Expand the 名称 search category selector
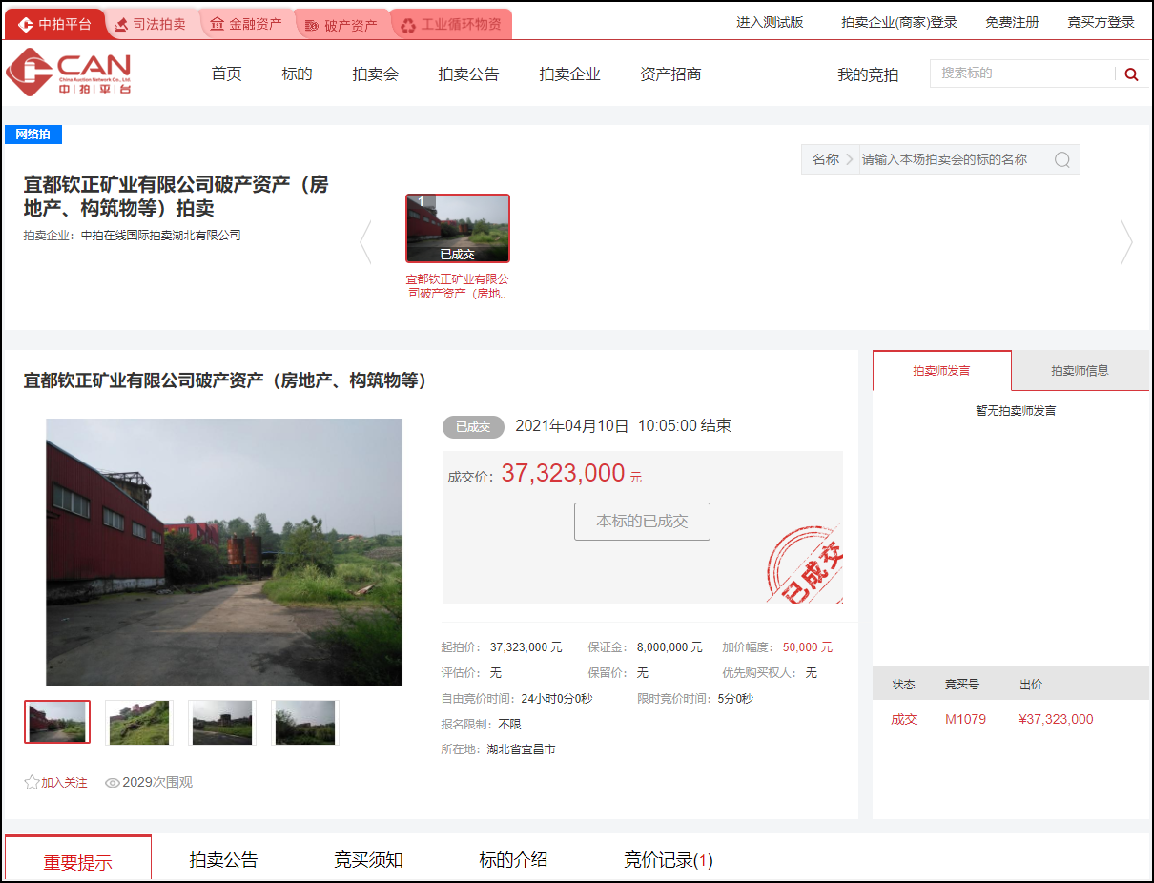1154x883 pixels. click(831, 160)
